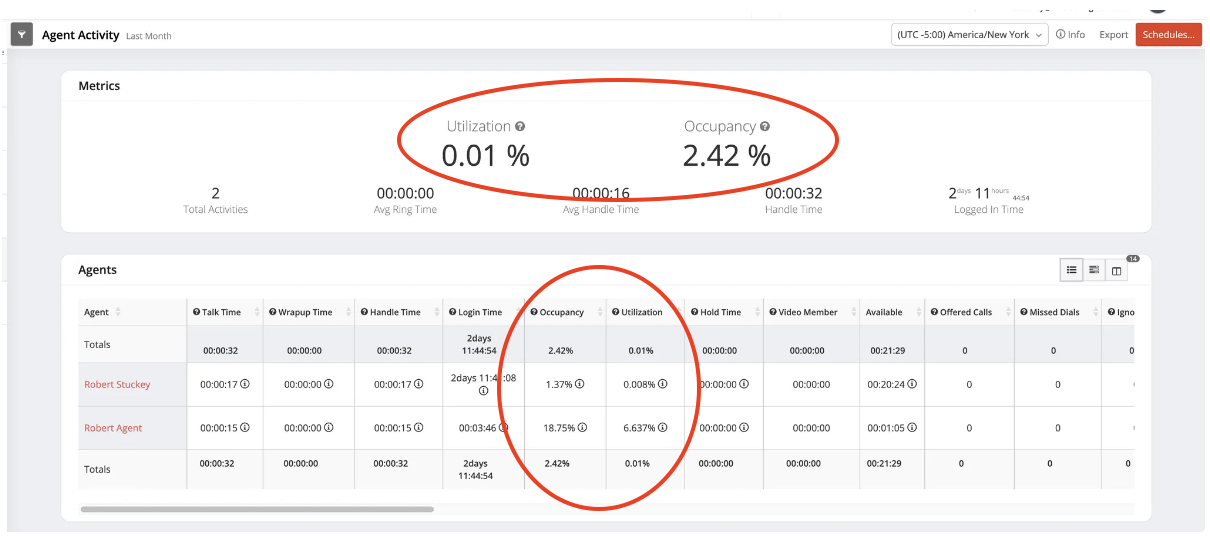Open the filter funnel icon beside Agent Activity
The image size is (1210, 548).
(x=22, y=35)
